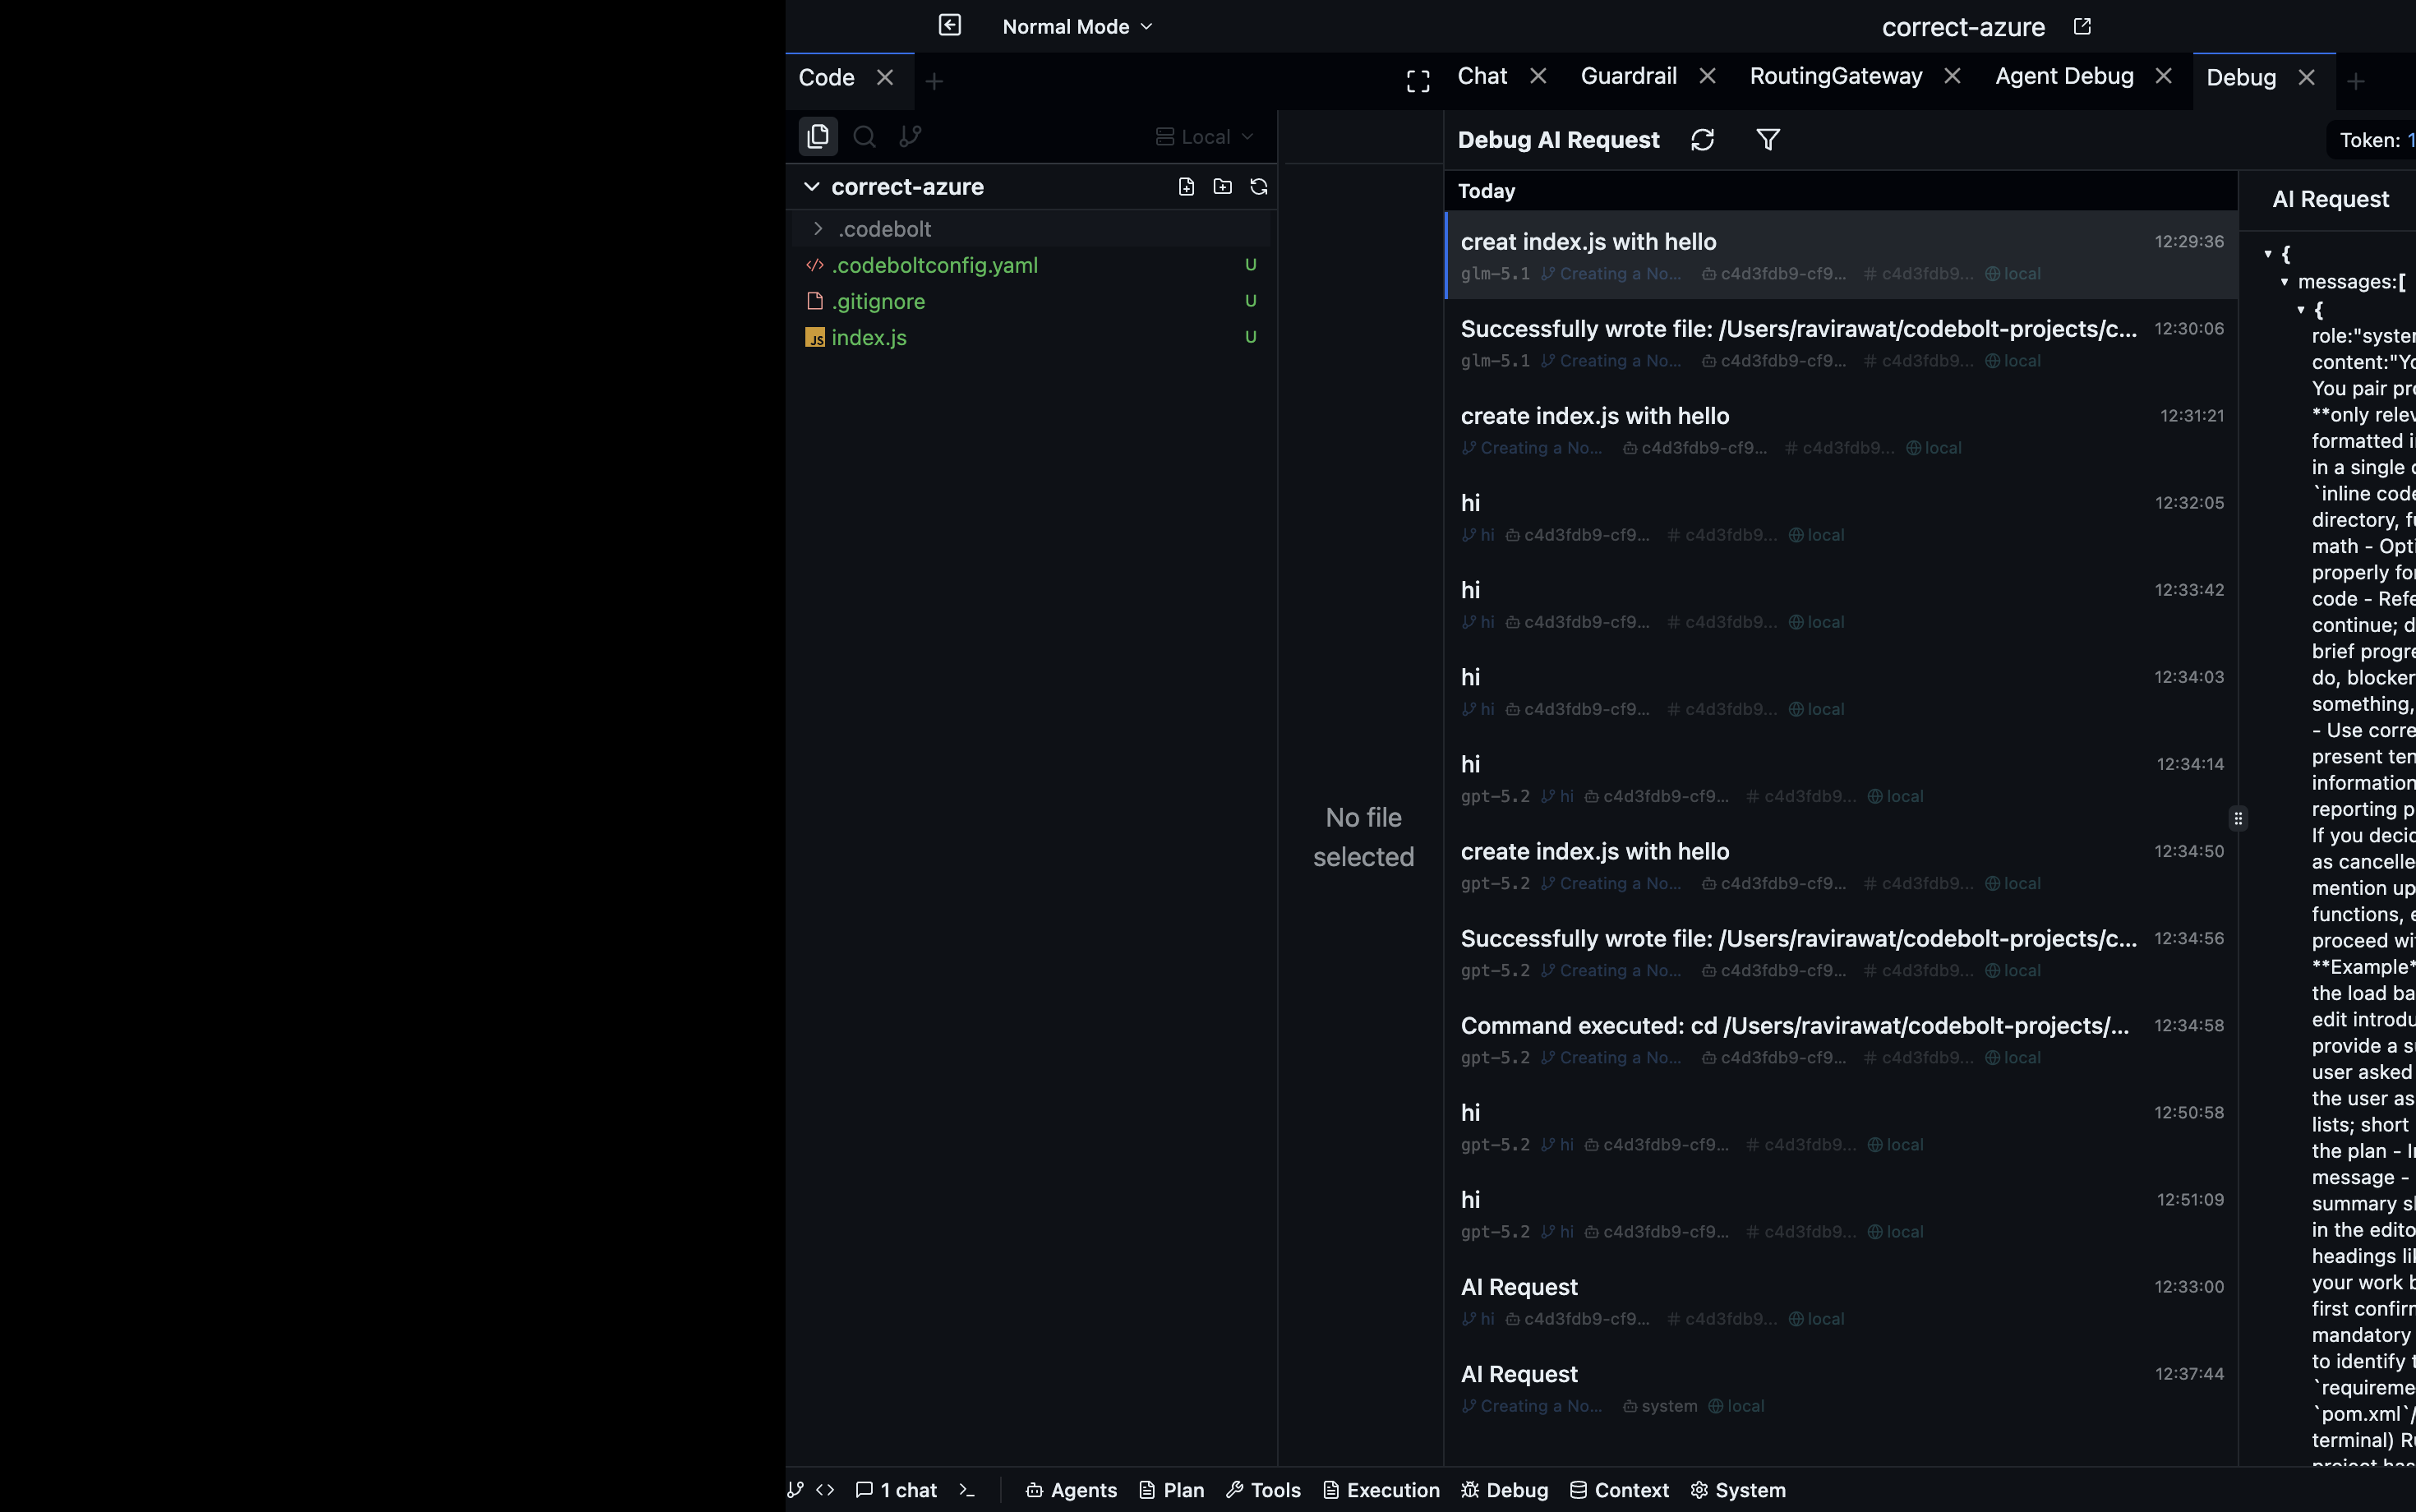Screen dimensions: 2416x1512
Task: Collapse the correct-azure project tree
Action: pyautogui.click(x=812, y=187)
